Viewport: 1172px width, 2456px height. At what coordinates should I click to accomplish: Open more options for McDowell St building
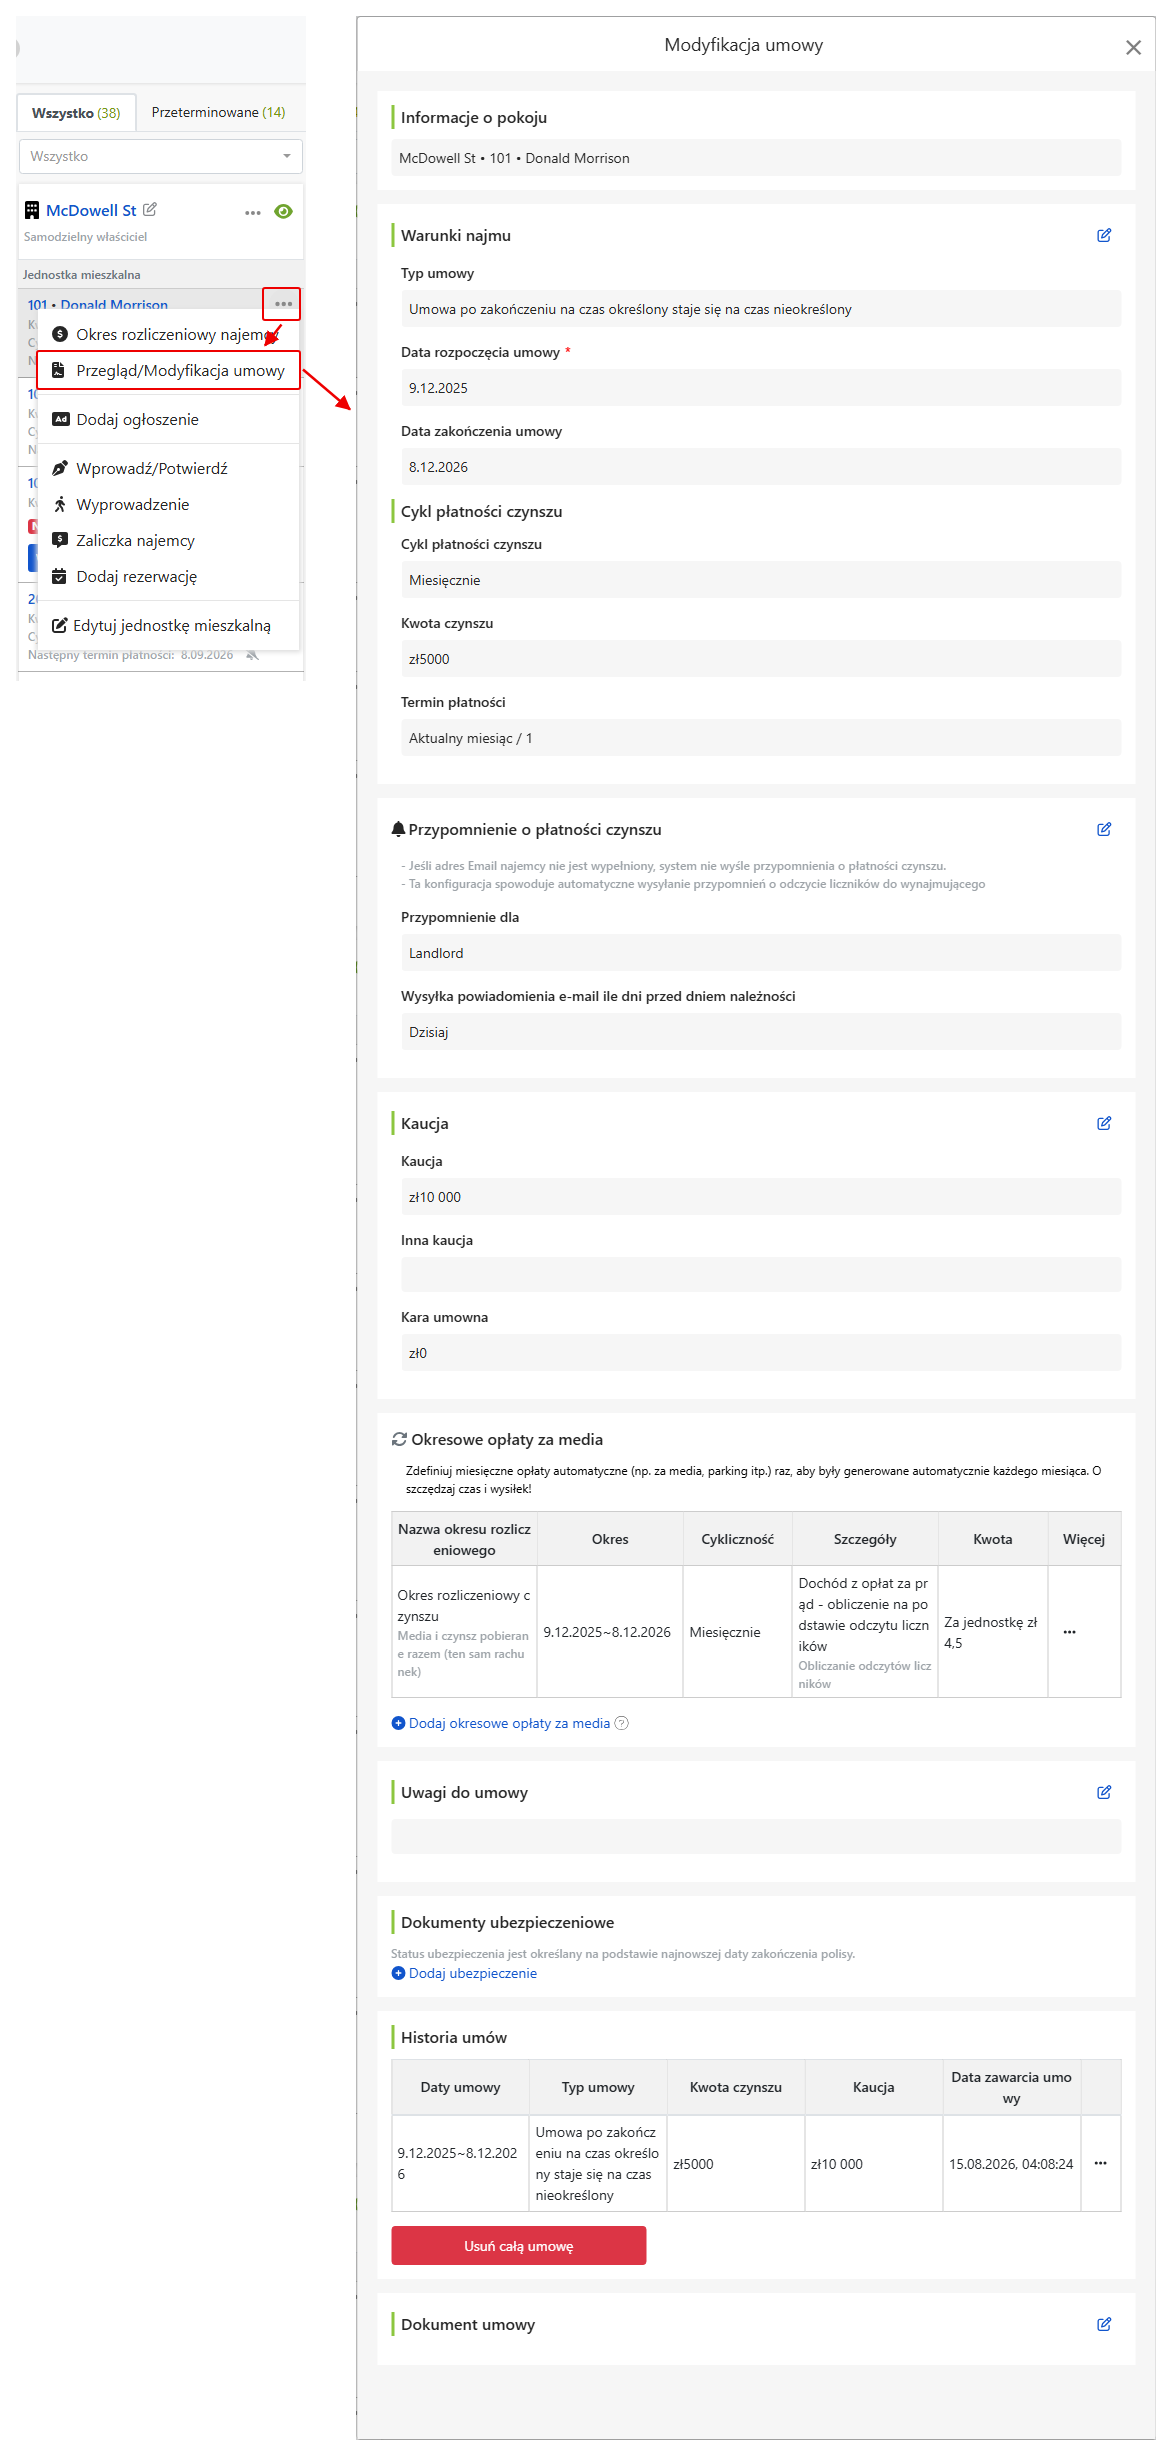pyautogui.click(x=253, y=212)
